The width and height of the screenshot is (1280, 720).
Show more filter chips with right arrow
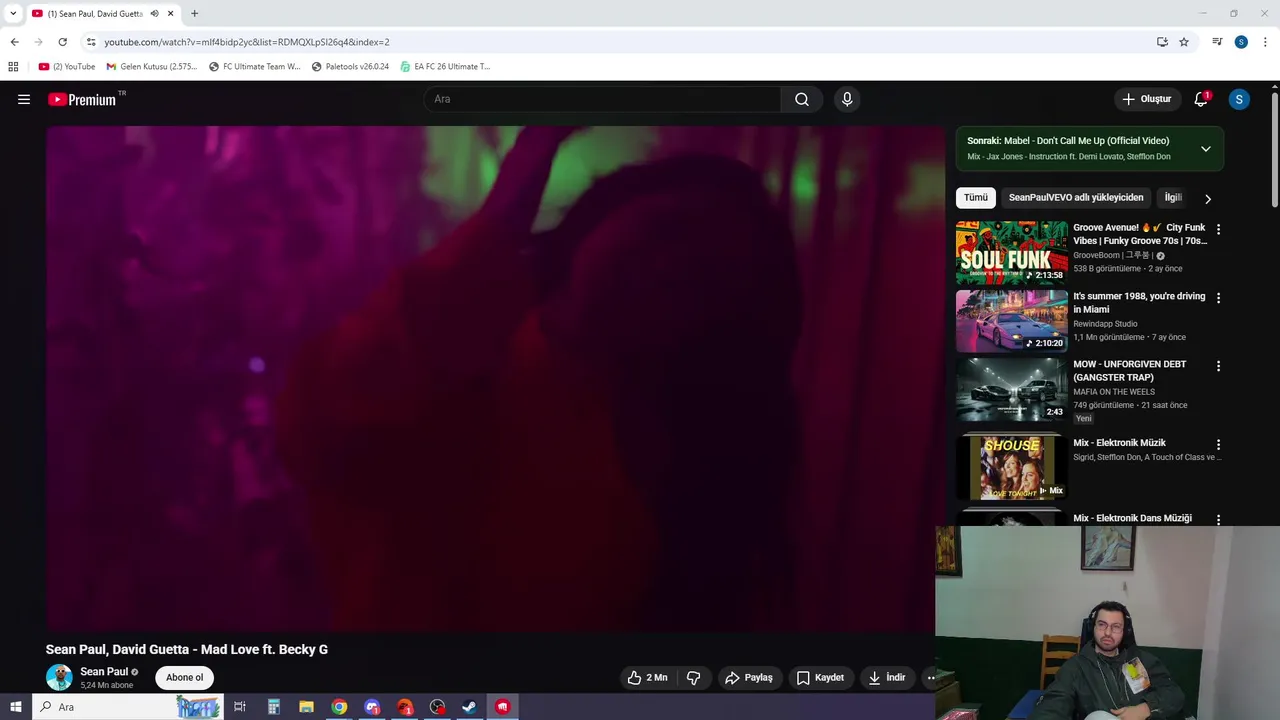click(1207, 198)
